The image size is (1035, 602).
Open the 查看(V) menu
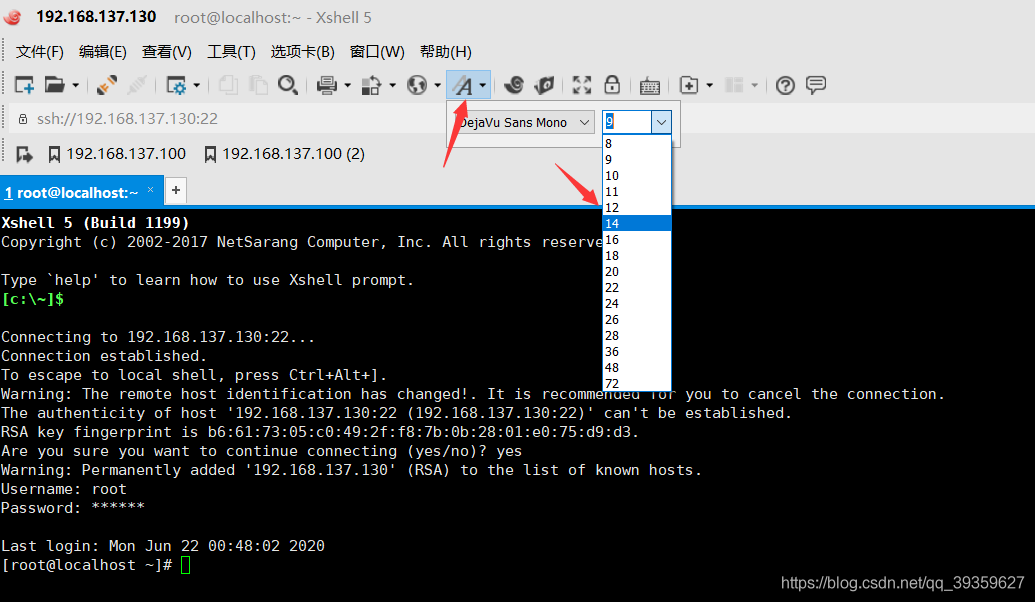pyautogui.click(x=166, y=51)
